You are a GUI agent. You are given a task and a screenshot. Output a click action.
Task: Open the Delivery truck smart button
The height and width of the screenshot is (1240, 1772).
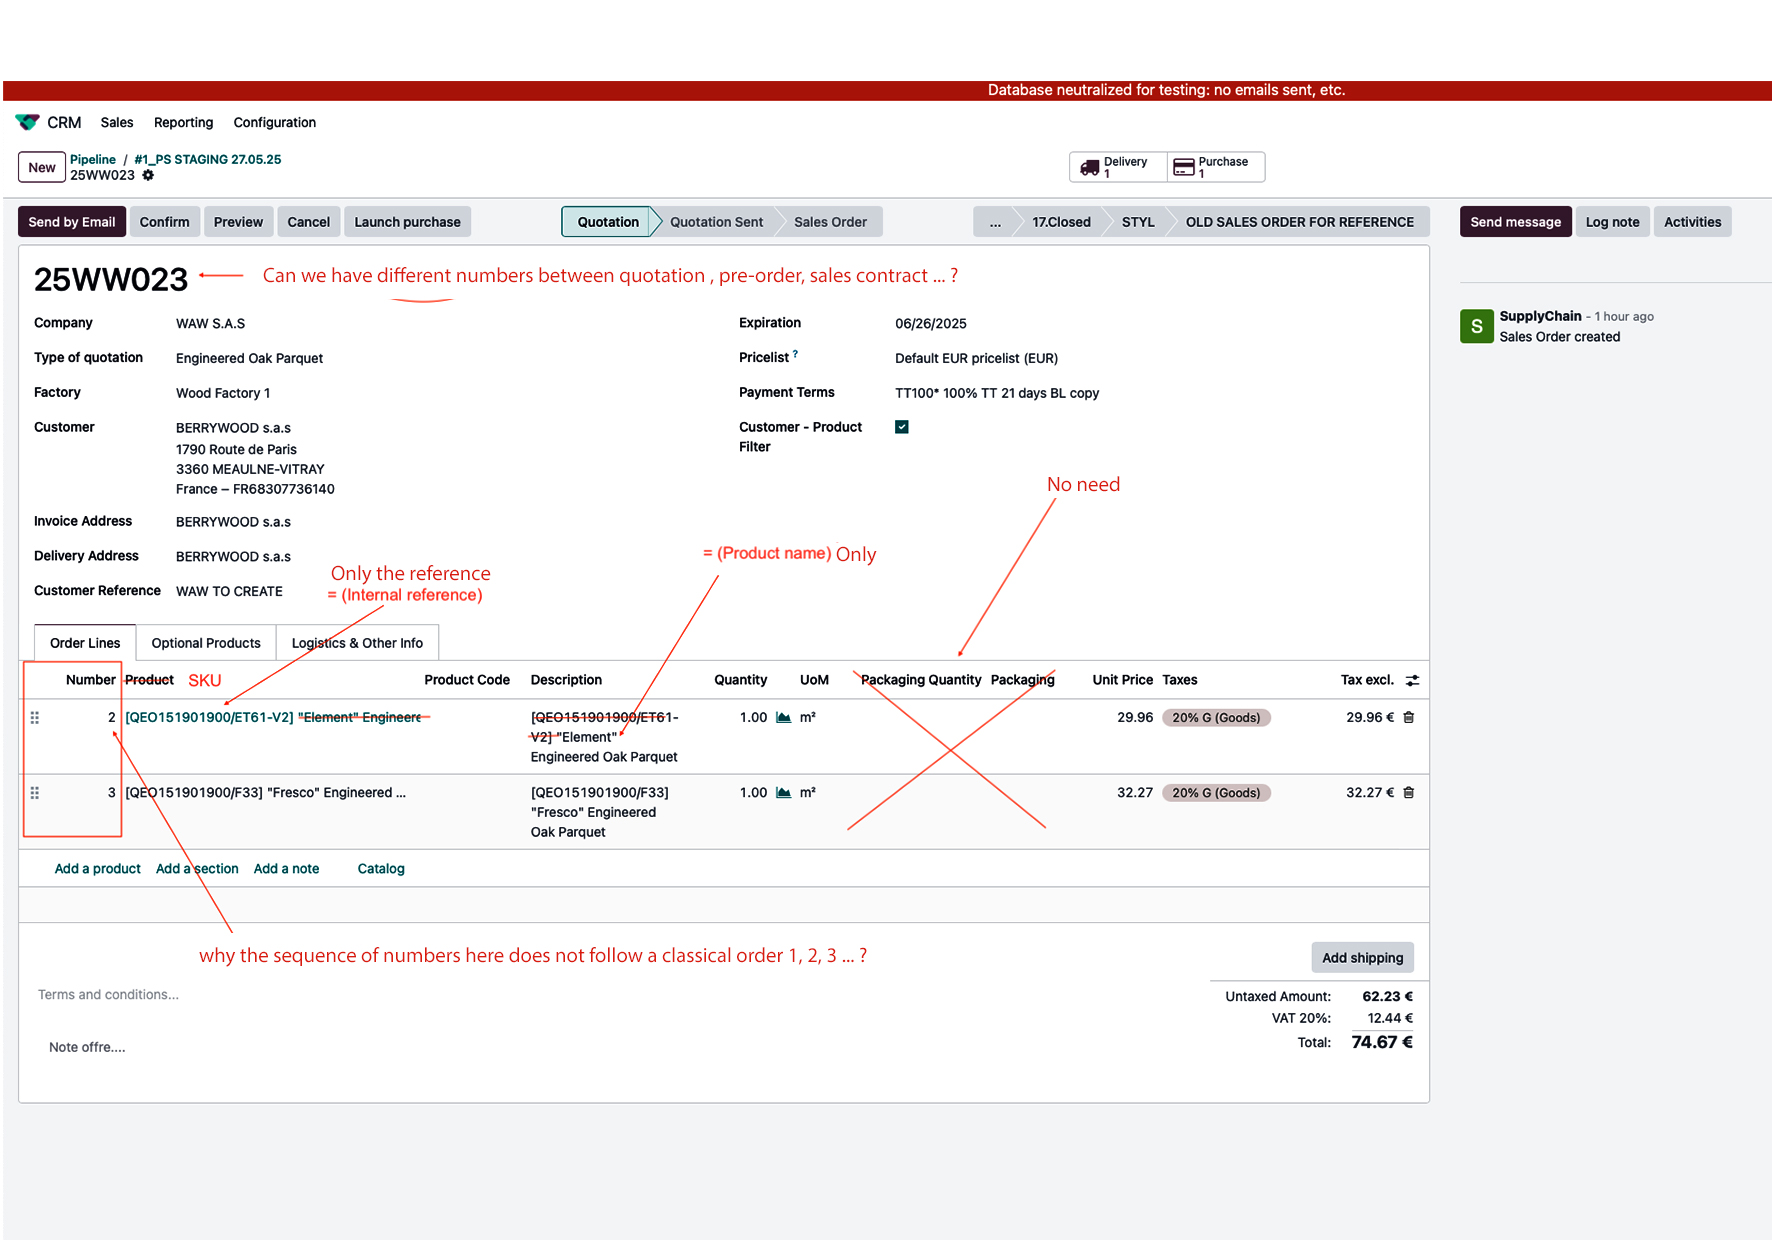coord(1118,167)
